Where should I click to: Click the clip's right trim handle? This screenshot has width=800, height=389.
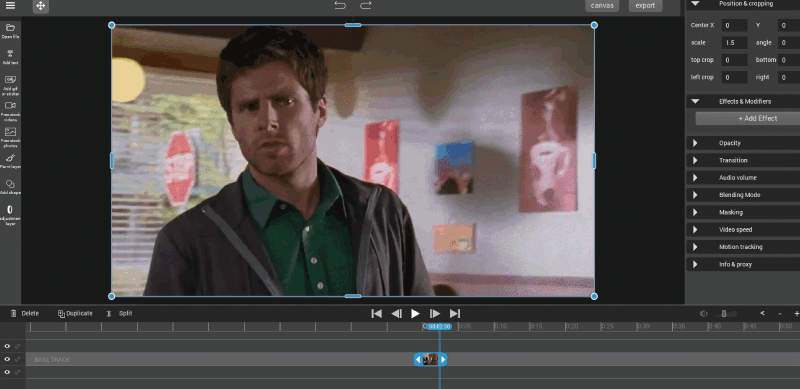[x=443, y=359]
